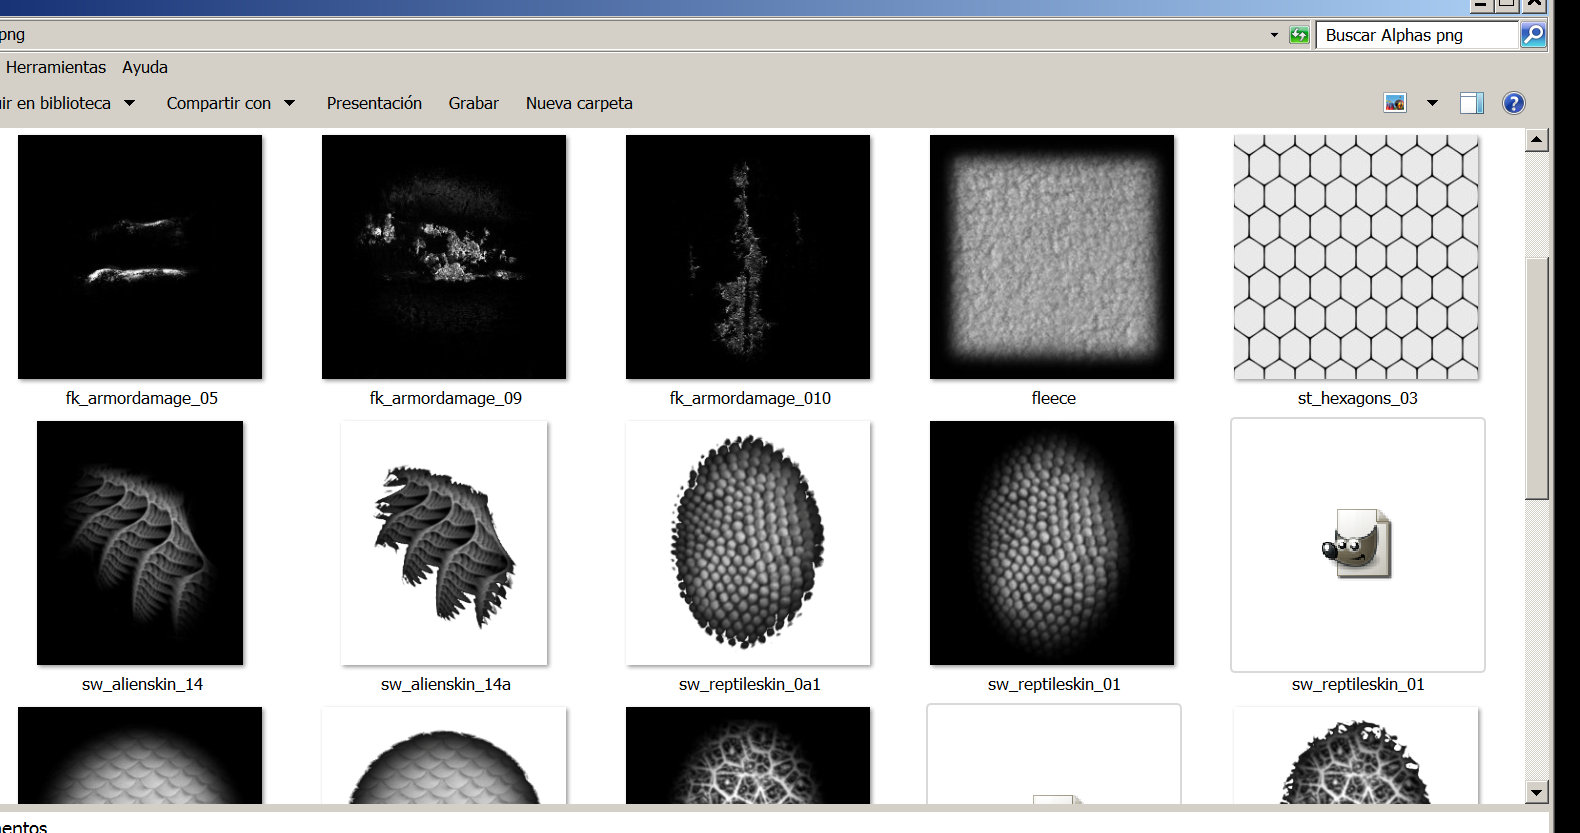Expand the address bar history dropdown

[1274, 35]
